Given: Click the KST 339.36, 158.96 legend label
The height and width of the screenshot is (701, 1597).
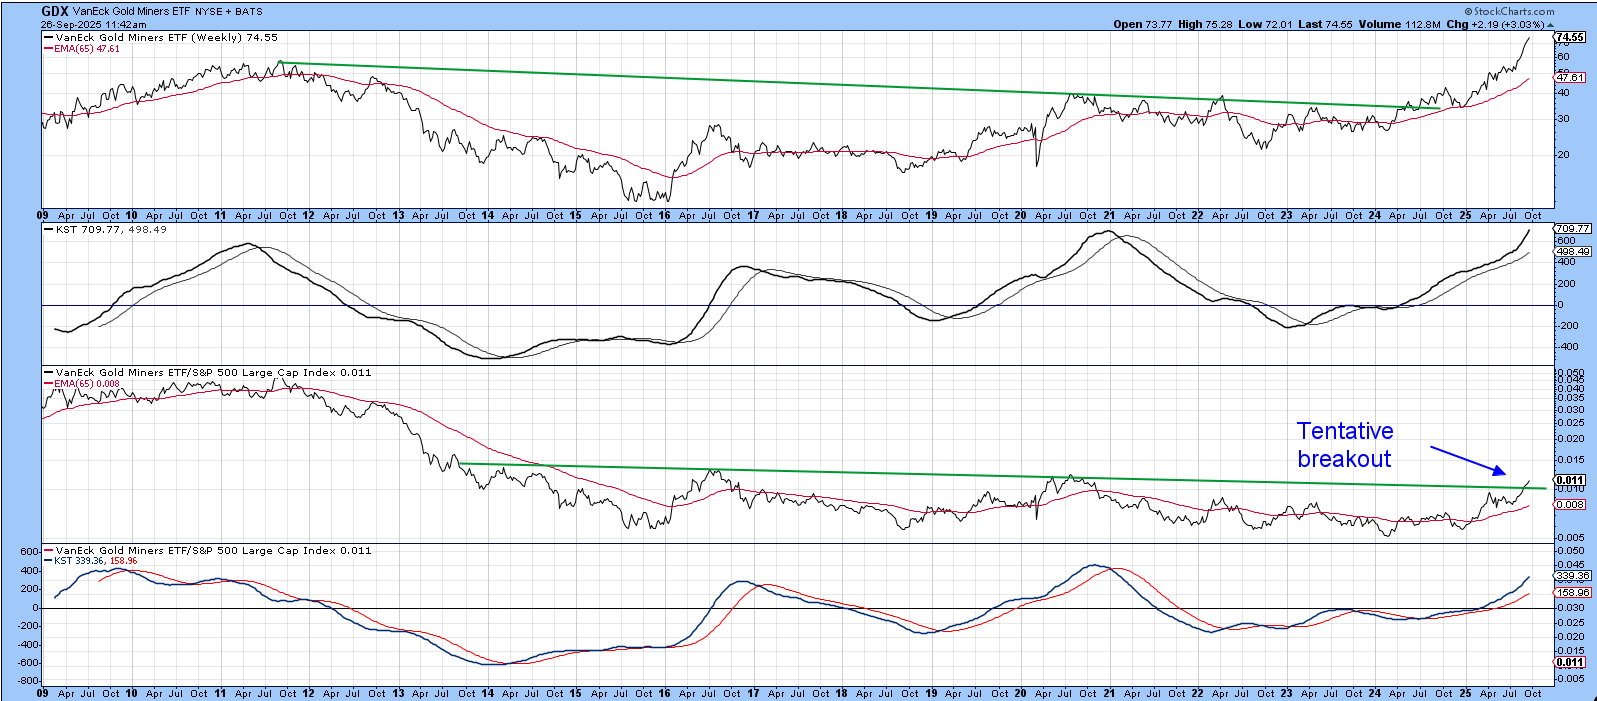Looking at the screenshot, I should [94, 561].
